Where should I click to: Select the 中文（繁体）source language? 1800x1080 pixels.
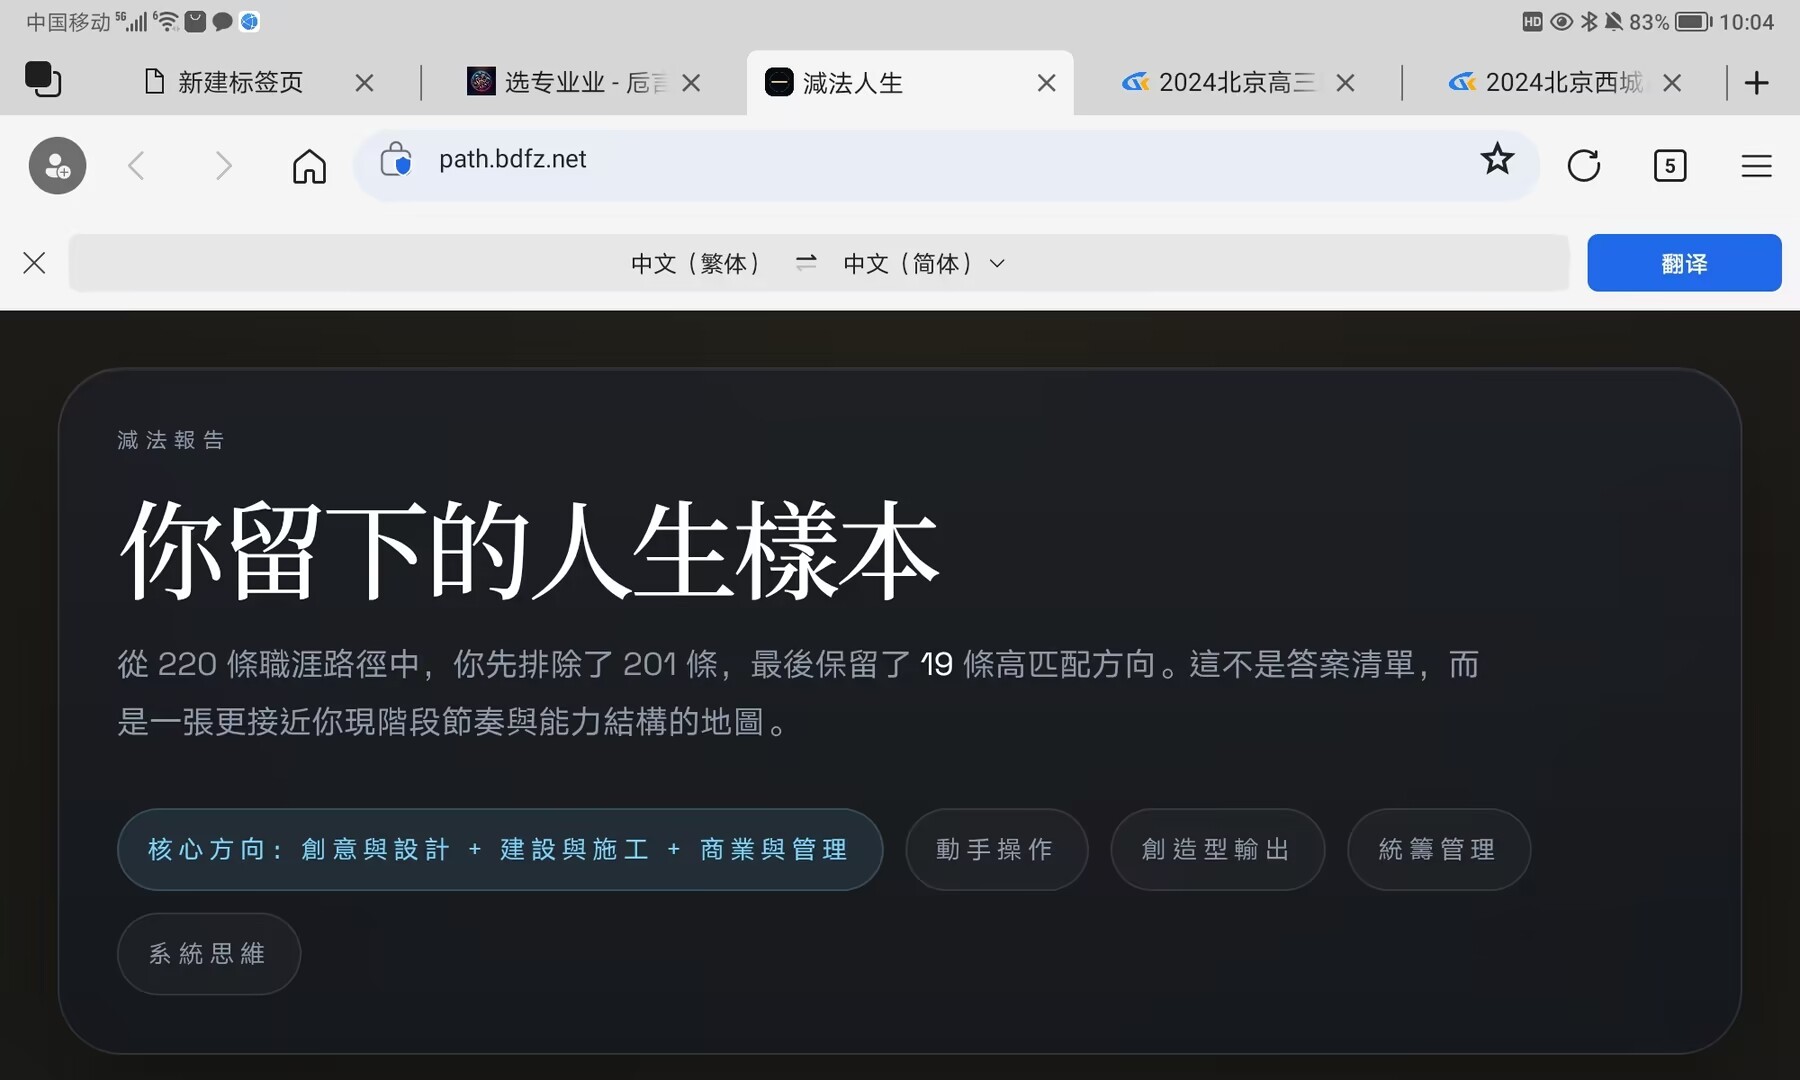click(696, 263)
